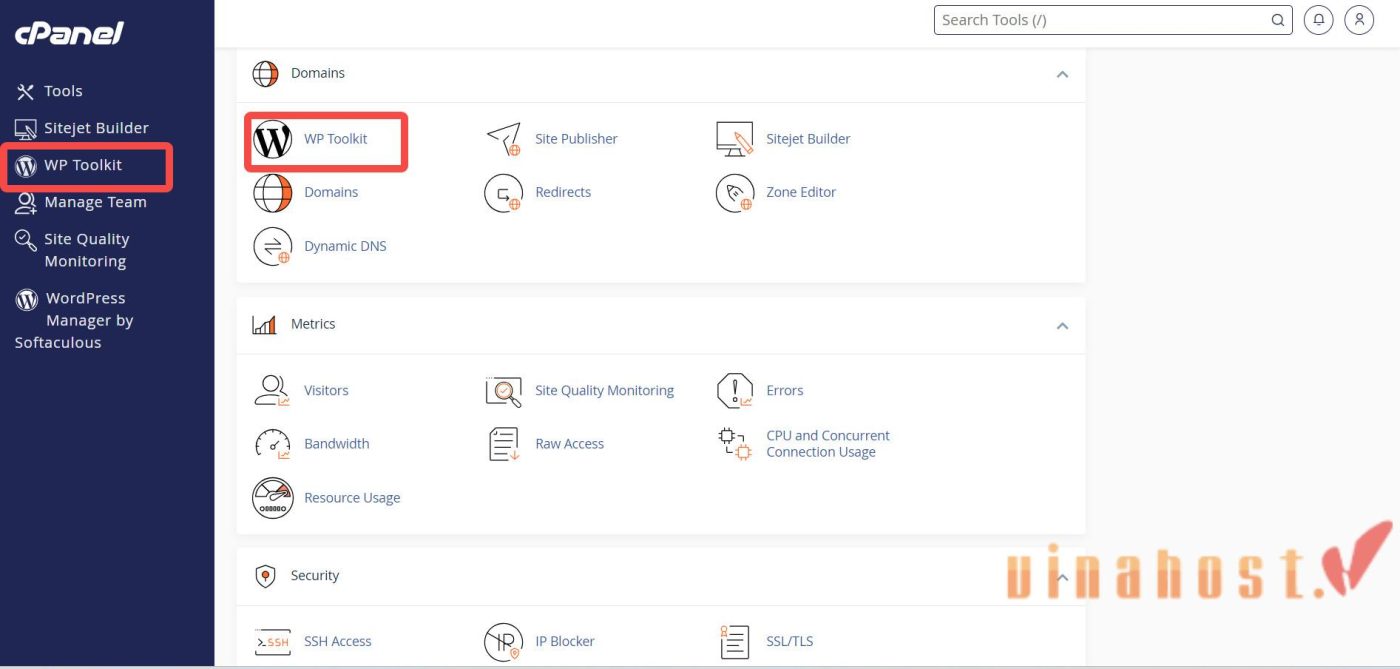Open the SSL/TLS link

click(x=790, y=641)
